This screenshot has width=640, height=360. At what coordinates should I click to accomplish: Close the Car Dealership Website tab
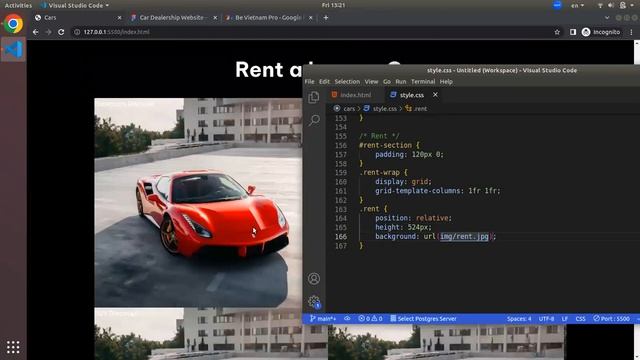click(x=215, y=18)
